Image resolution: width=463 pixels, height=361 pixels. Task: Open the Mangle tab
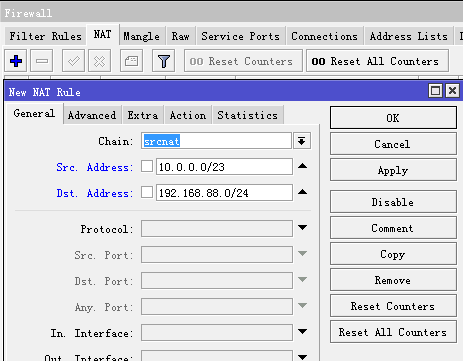point(141,36)
